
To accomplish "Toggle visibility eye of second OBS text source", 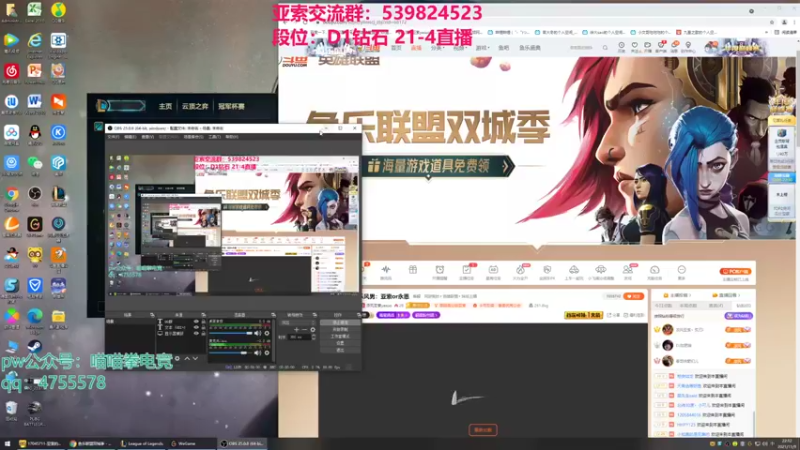I will pos(196,328).
